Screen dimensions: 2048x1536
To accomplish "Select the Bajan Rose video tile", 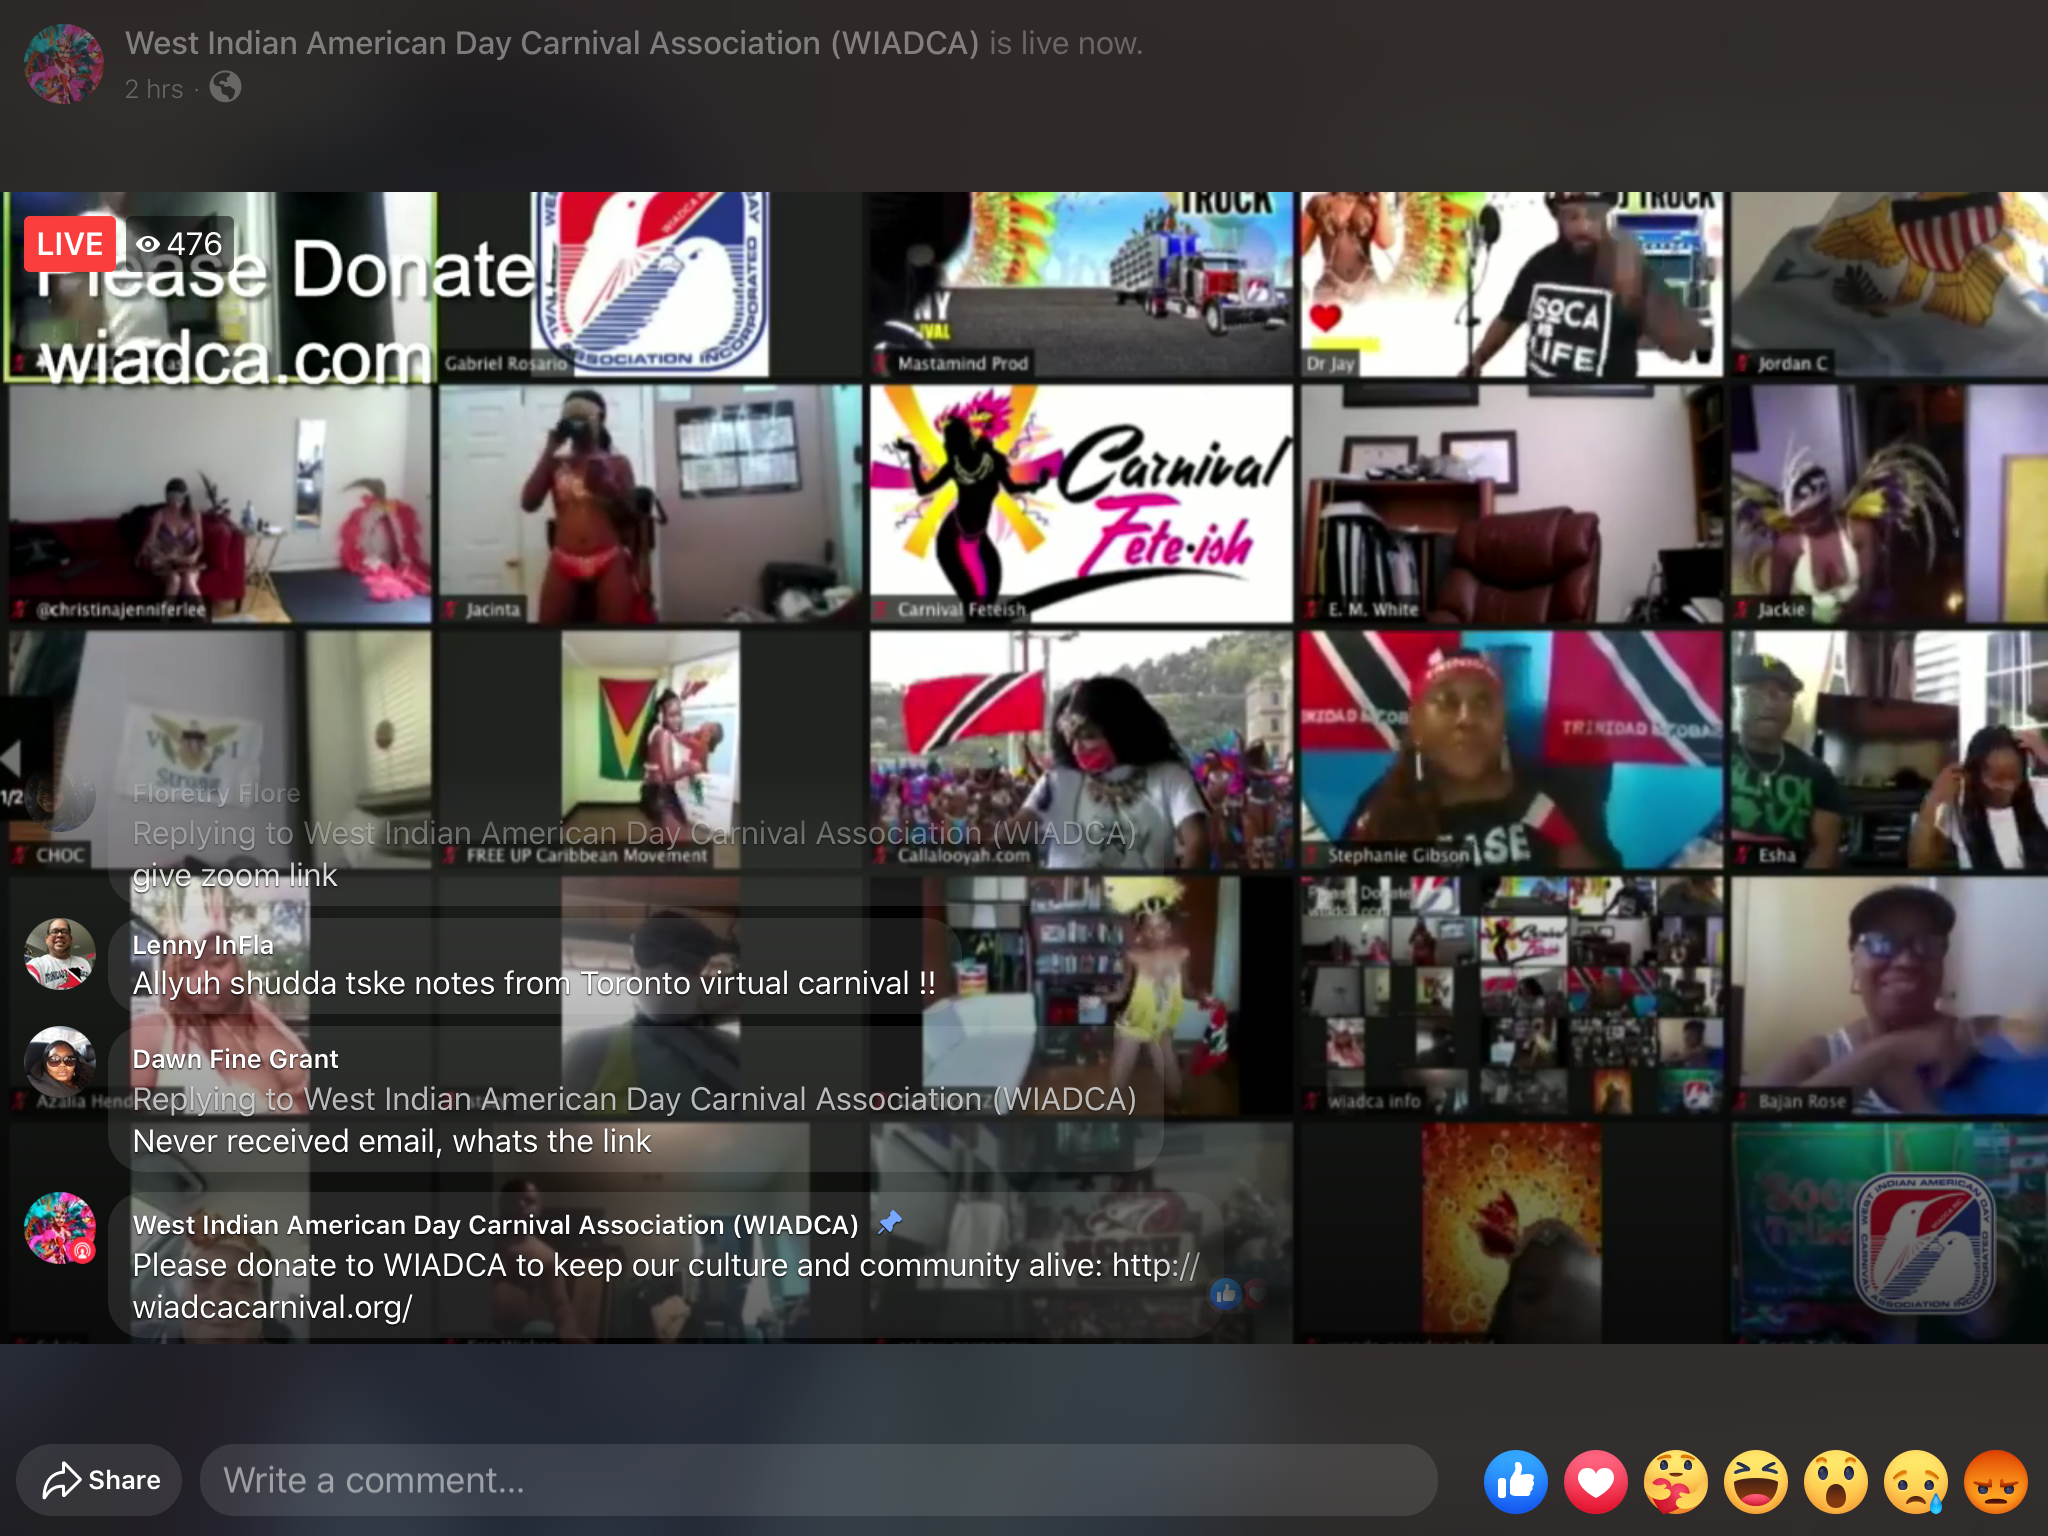I will (1889, 996).
